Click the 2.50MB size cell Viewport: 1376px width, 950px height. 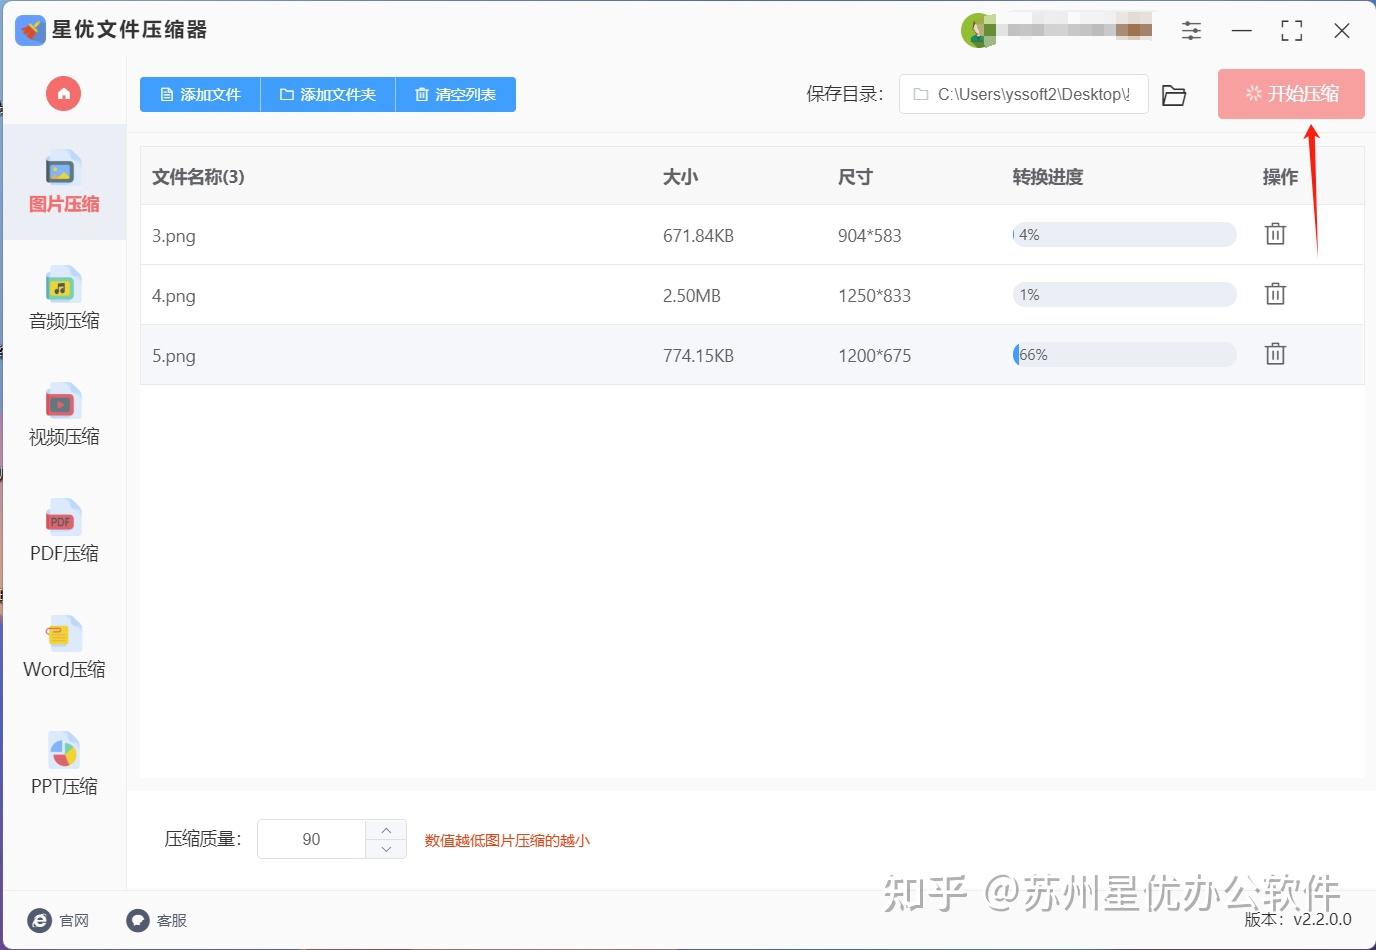(692, 296)
